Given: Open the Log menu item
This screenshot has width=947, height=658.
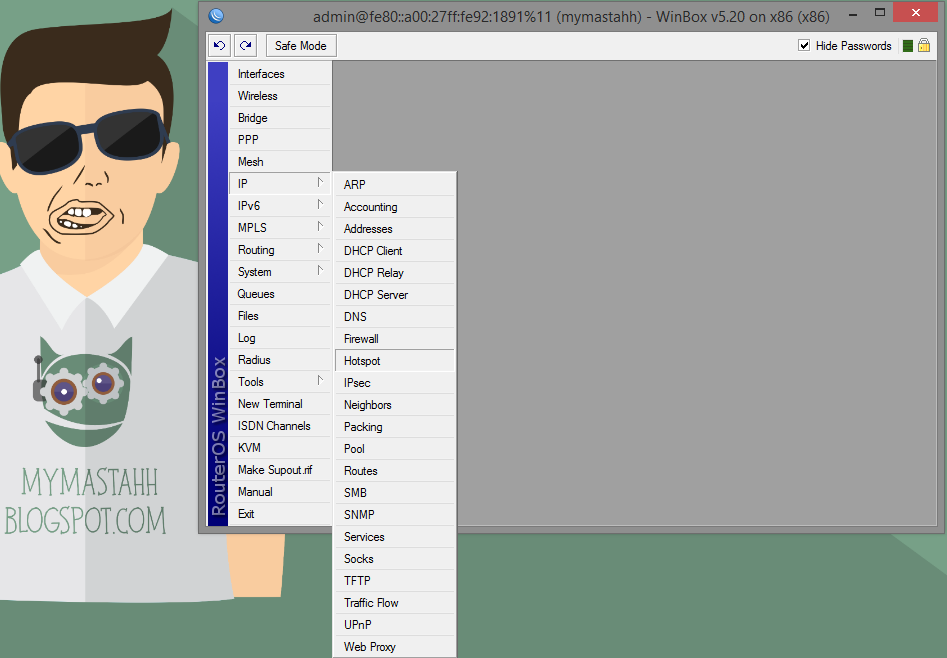Looking at the screenshot, I should 280,338.
